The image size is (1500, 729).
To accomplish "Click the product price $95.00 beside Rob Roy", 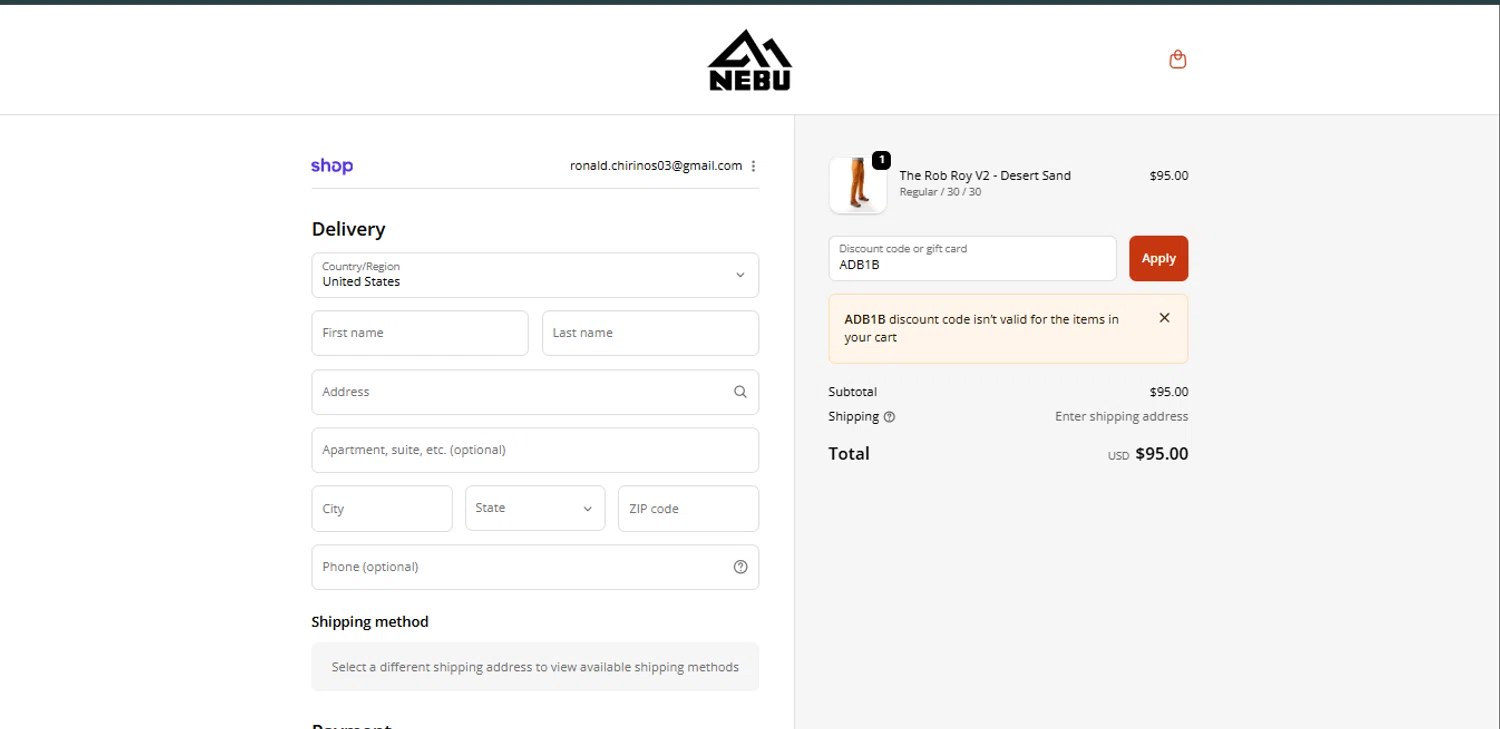I will coord(1169,176).
